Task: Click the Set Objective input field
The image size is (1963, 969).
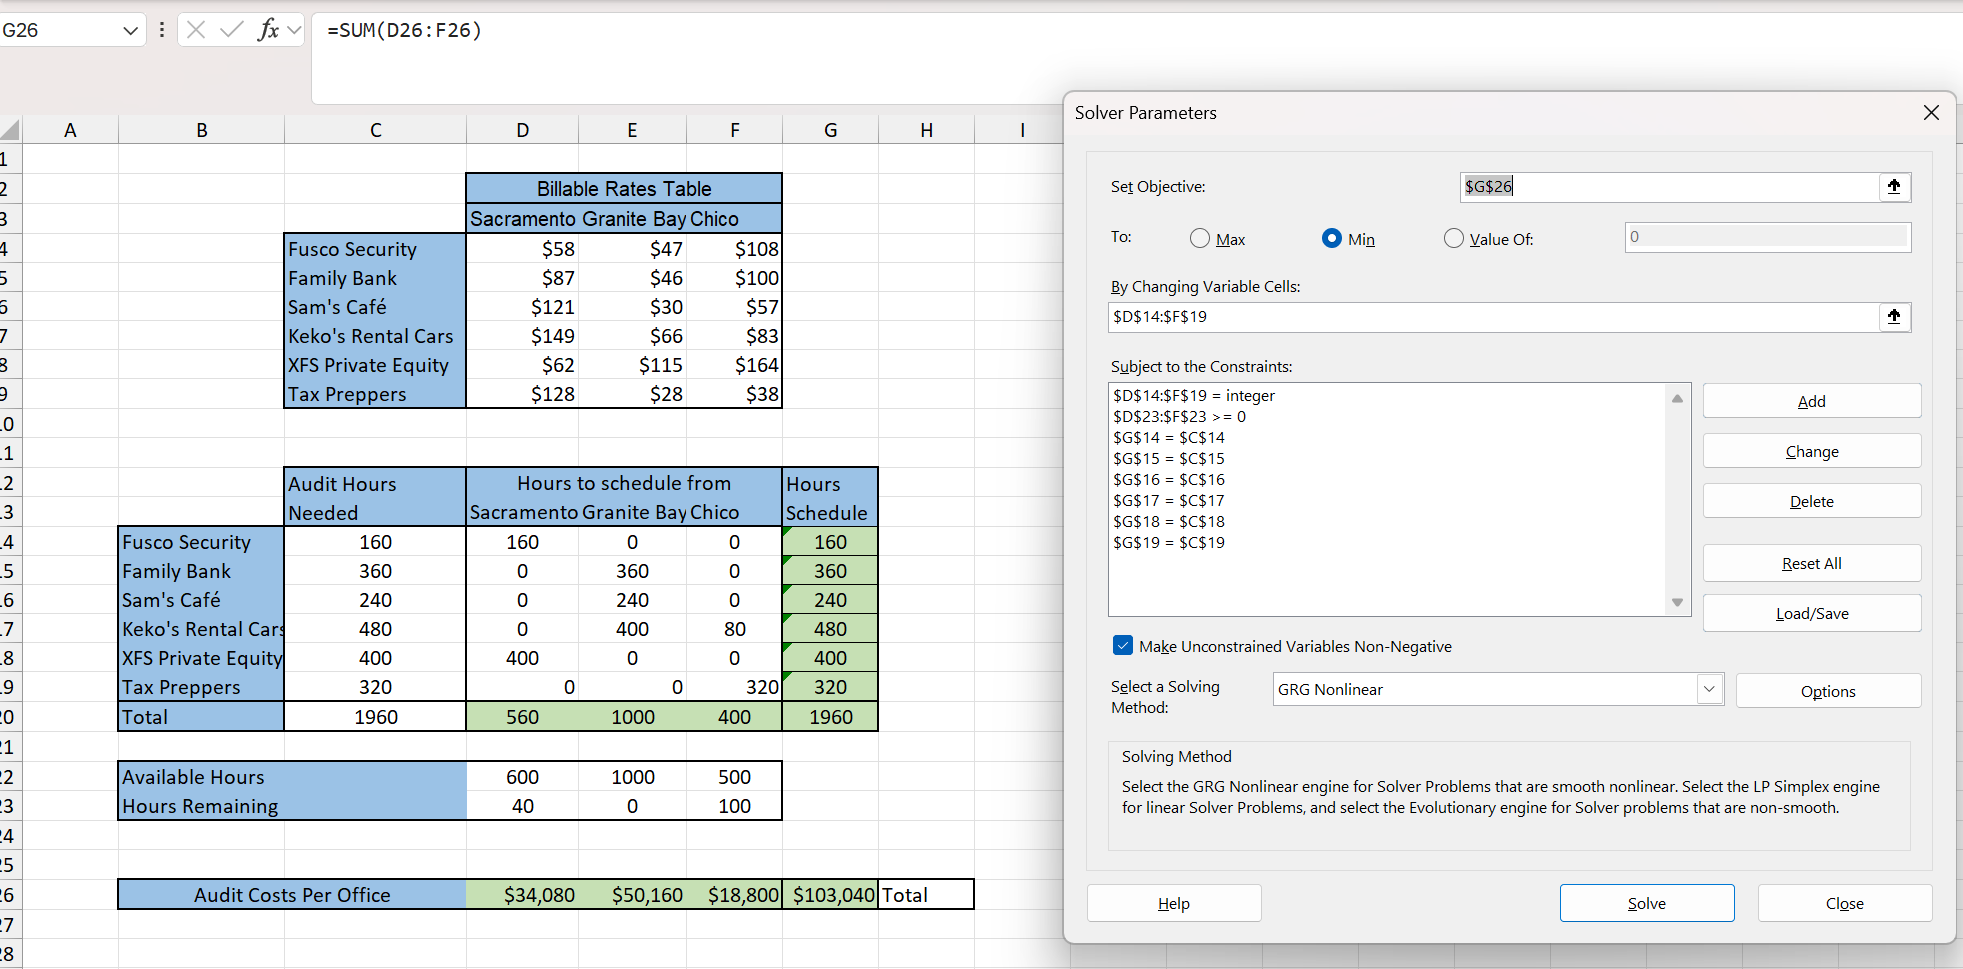Action: 1669,187
